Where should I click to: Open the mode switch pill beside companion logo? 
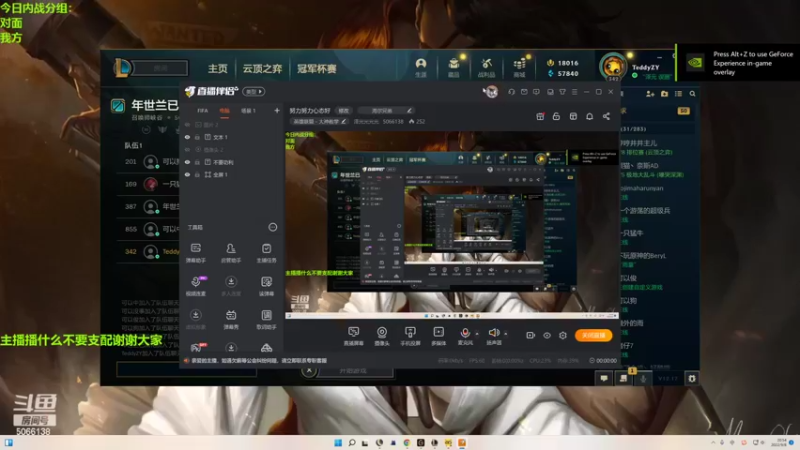(254, 92)
